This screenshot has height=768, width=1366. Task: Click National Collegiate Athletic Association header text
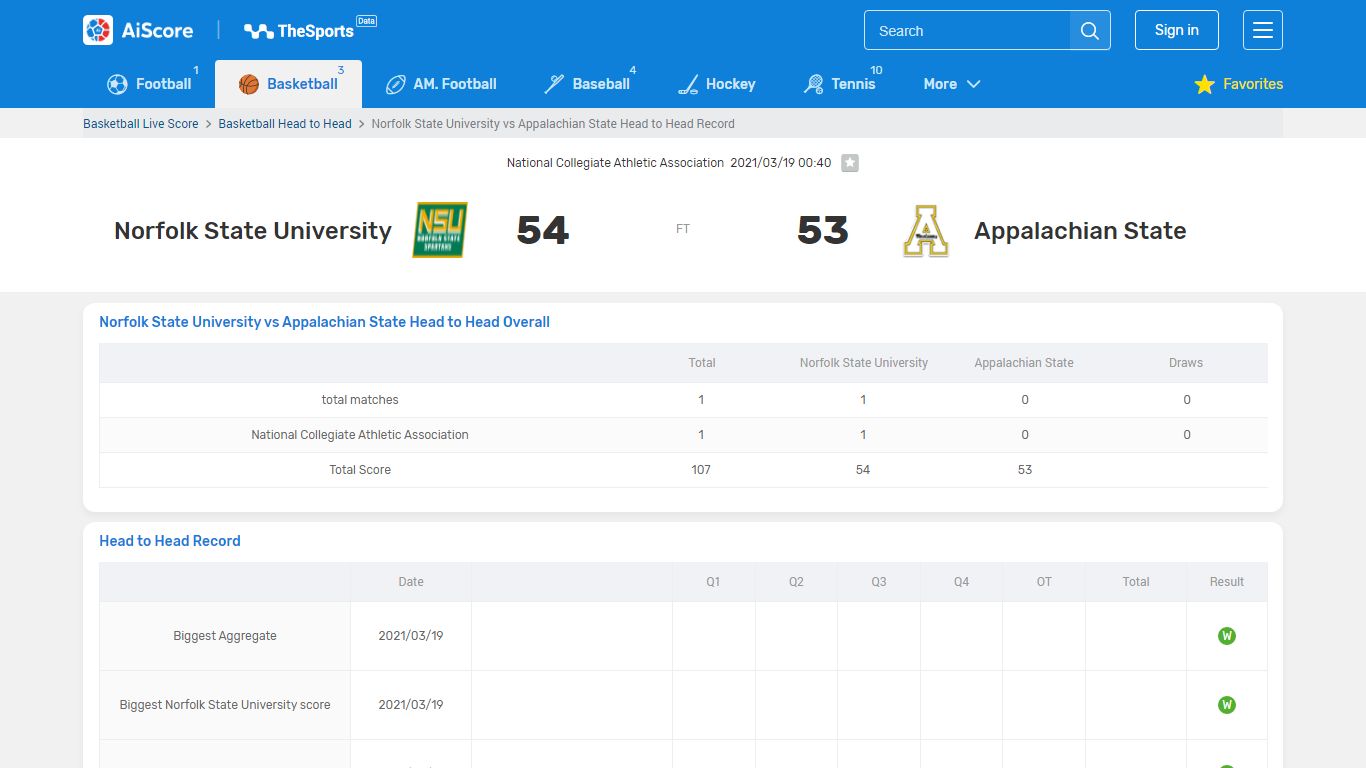[615, 163]
